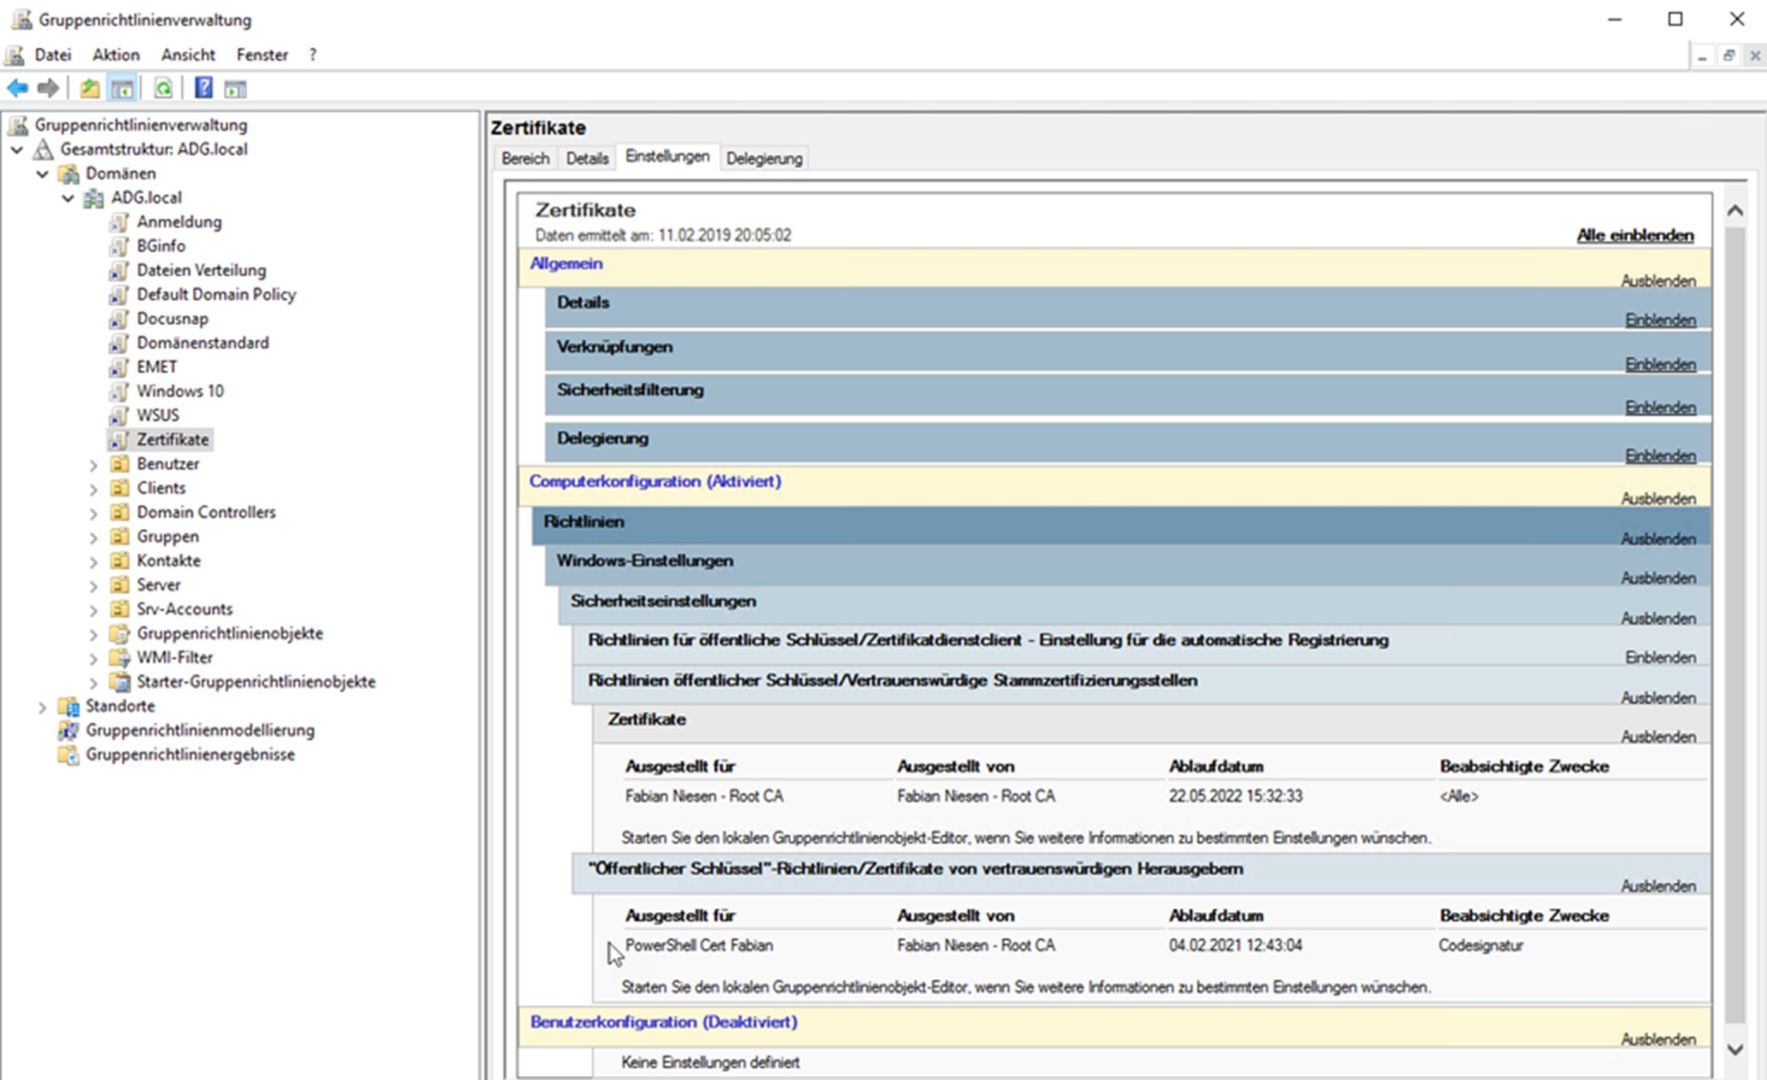This screenshot has width=1767, height=1080.
Task: Click the PowerShell Cert Fabian entry
Action: point(699,945)
